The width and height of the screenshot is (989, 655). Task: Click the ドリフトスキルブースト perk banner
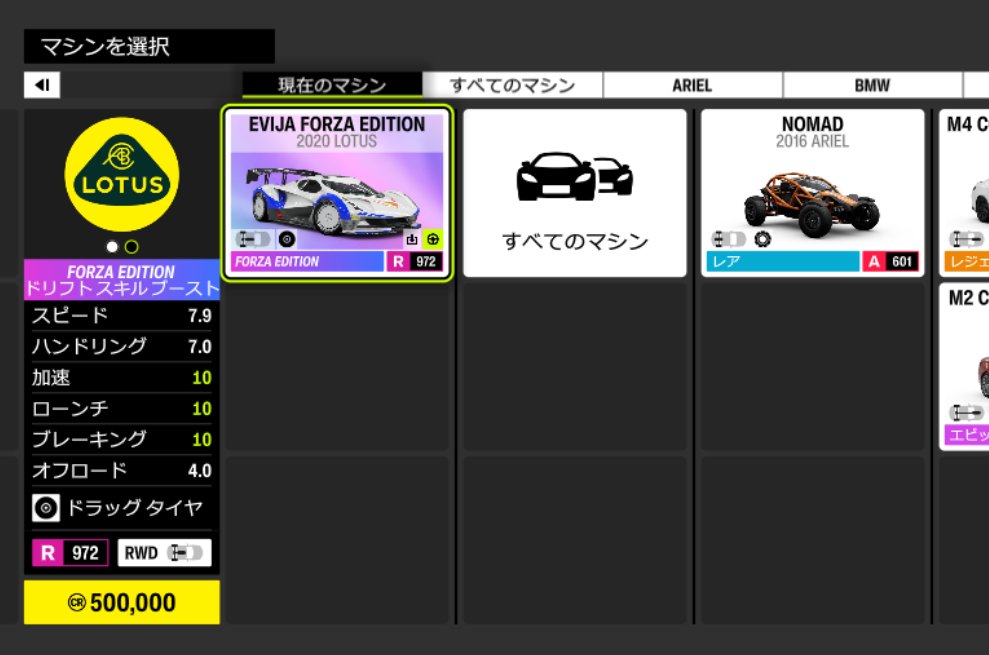tap(122, 280)
